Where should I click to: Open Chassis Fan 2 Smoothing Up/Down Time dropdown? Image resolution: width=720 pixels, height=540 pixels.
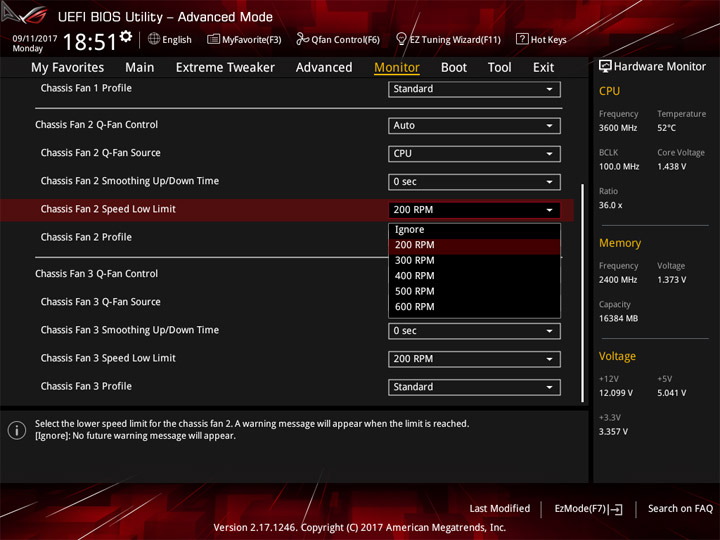pyautogui.click(x=474, y=182)
